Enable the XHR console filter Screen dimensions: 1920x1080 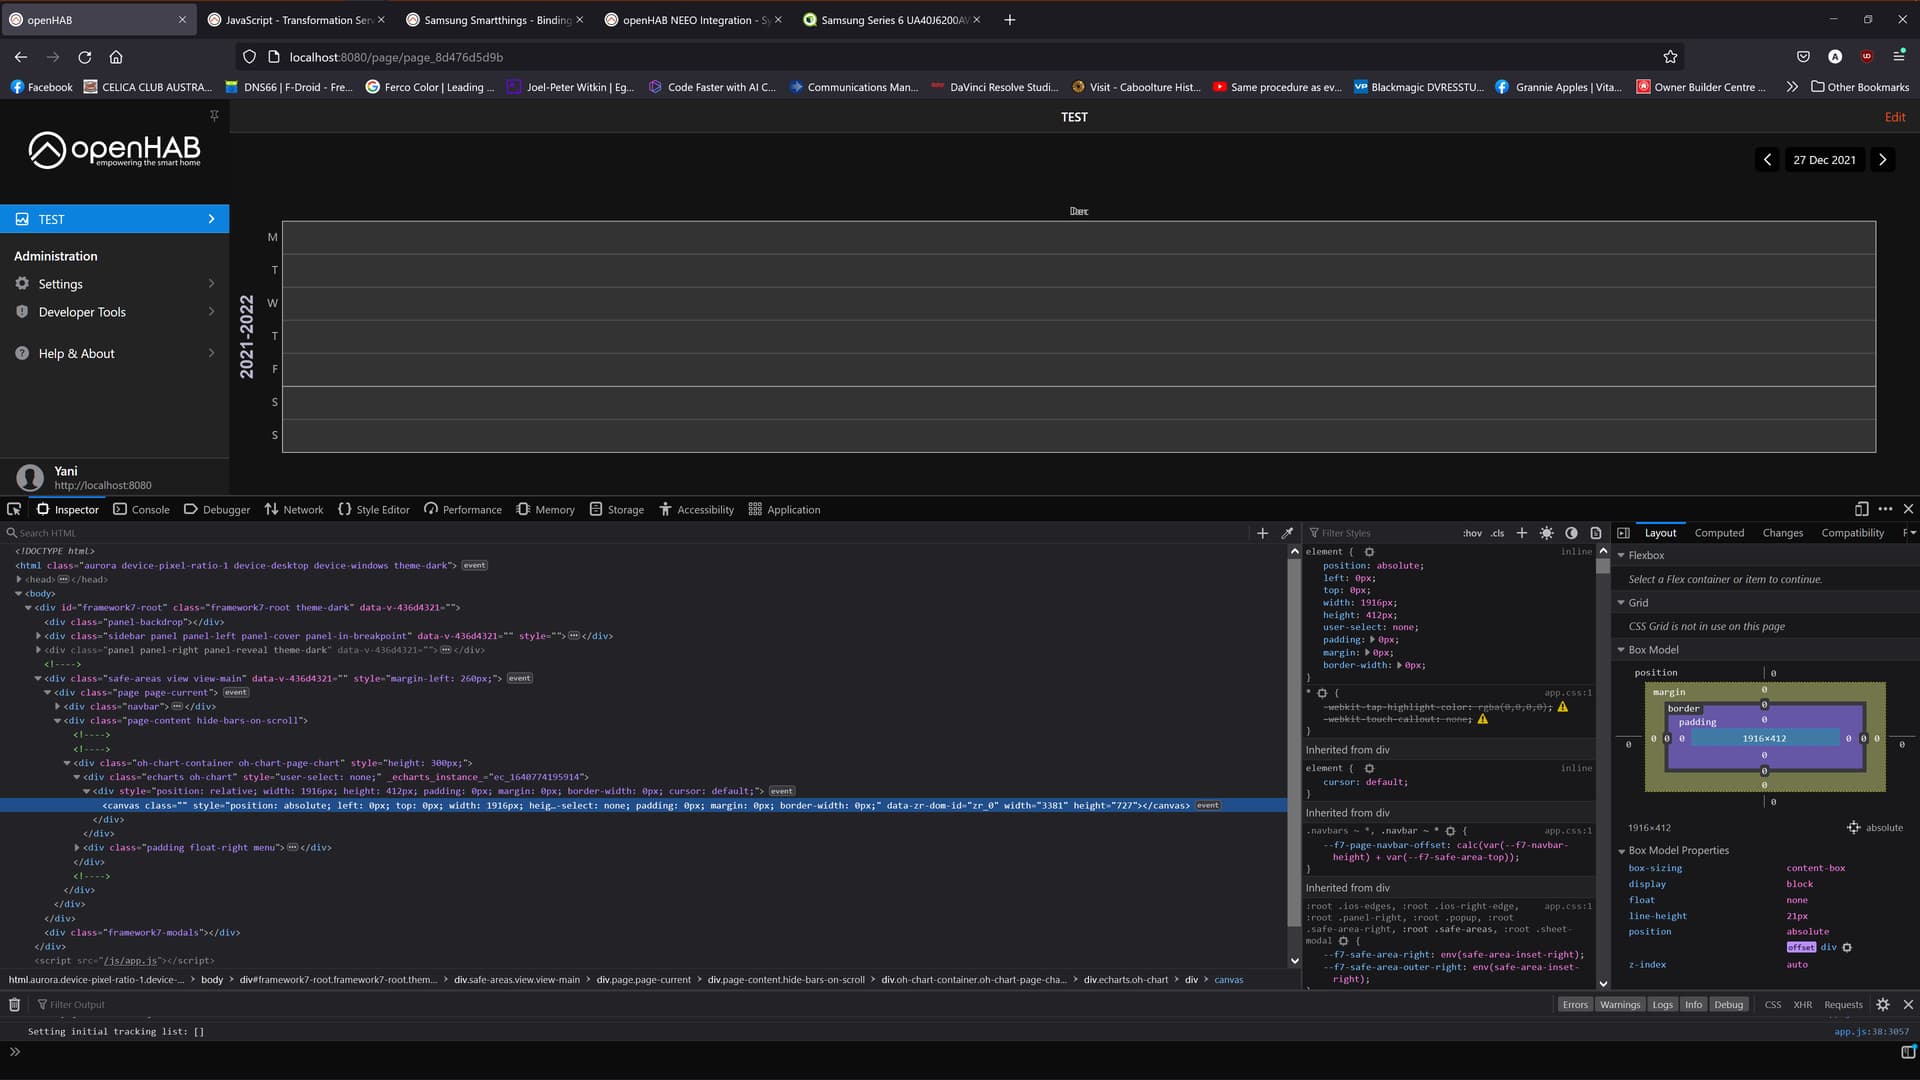coord(1802,1004)
